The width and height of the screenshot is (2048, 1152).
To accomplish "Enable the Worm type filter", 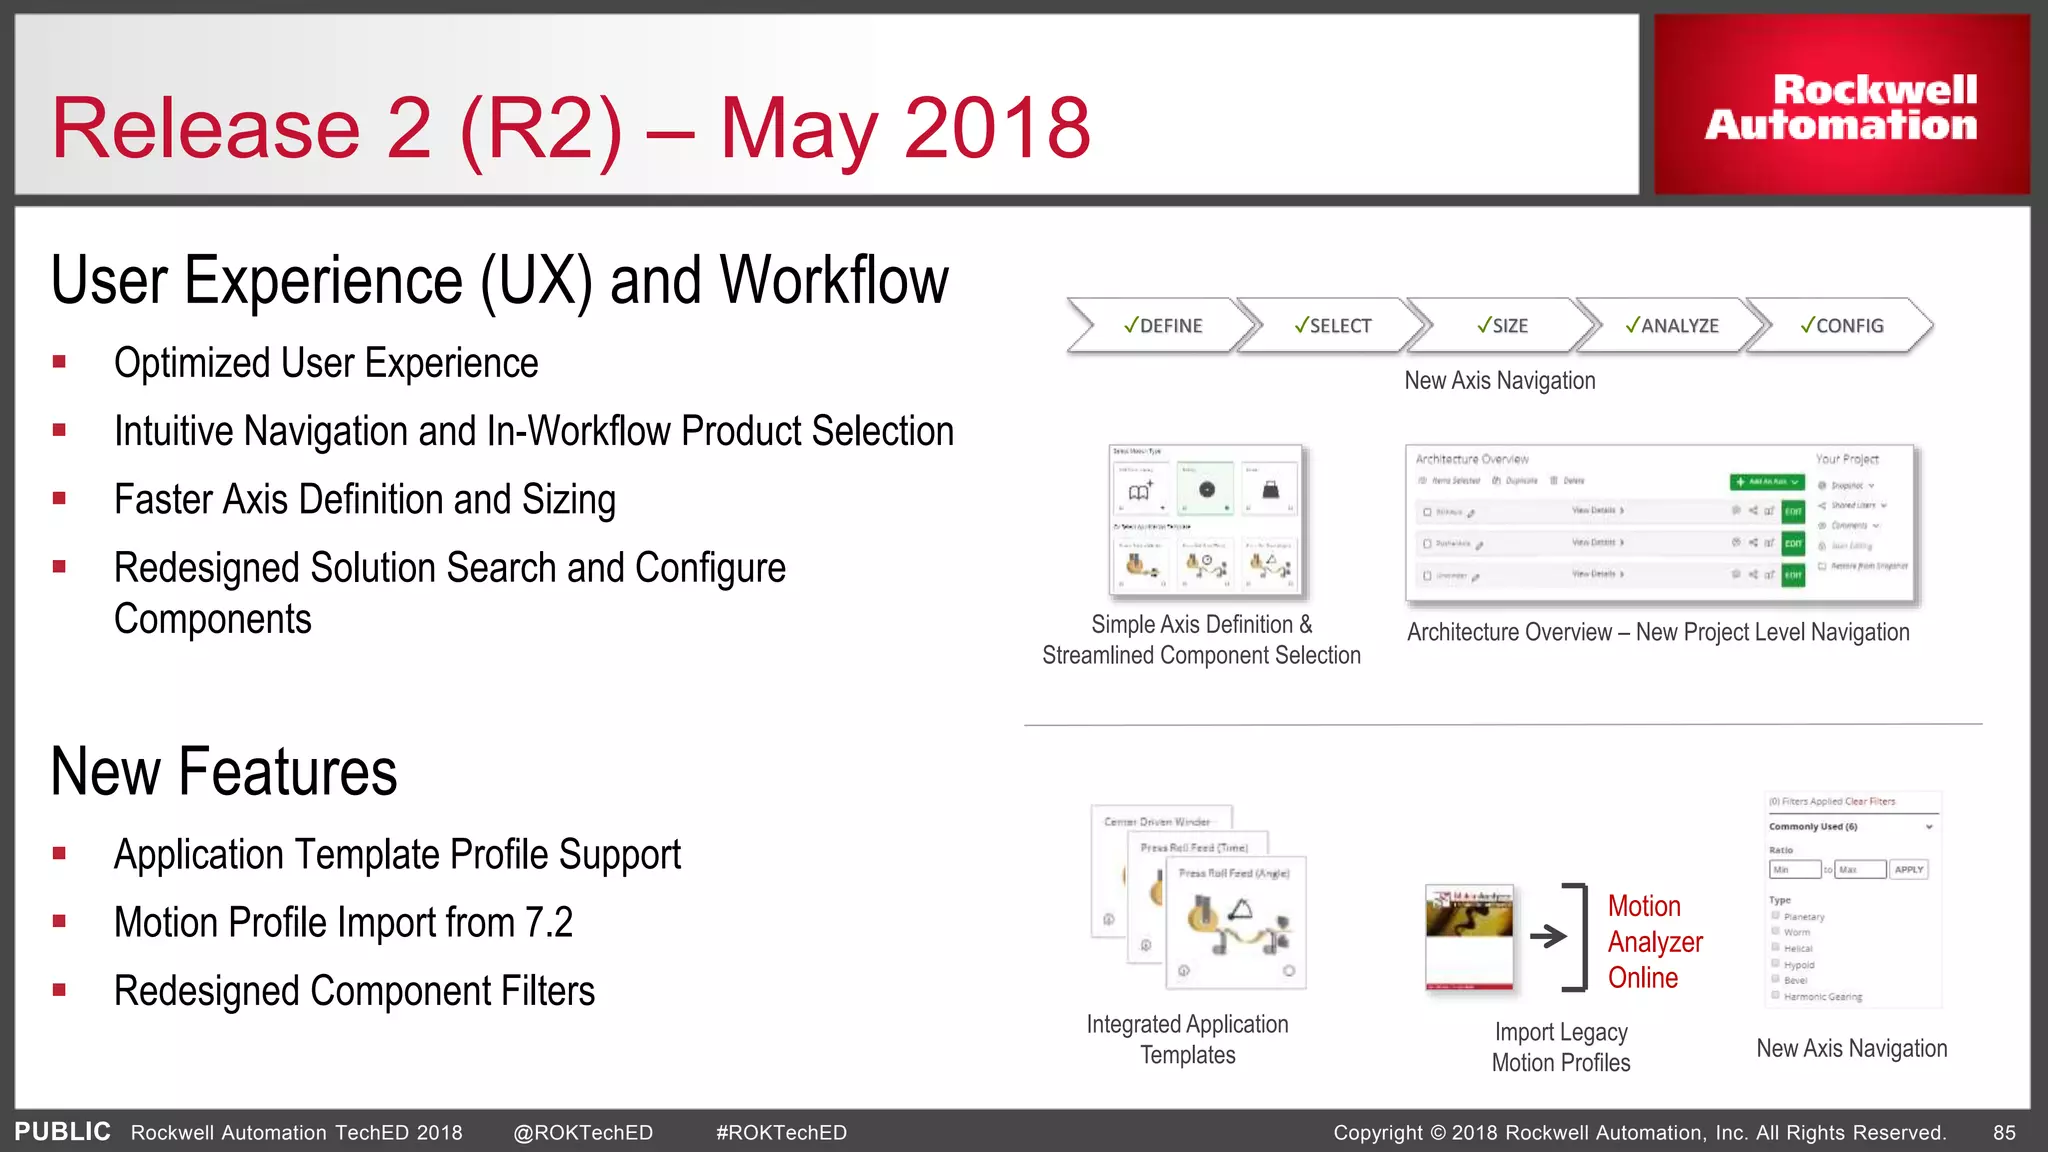I will 1775,930.
